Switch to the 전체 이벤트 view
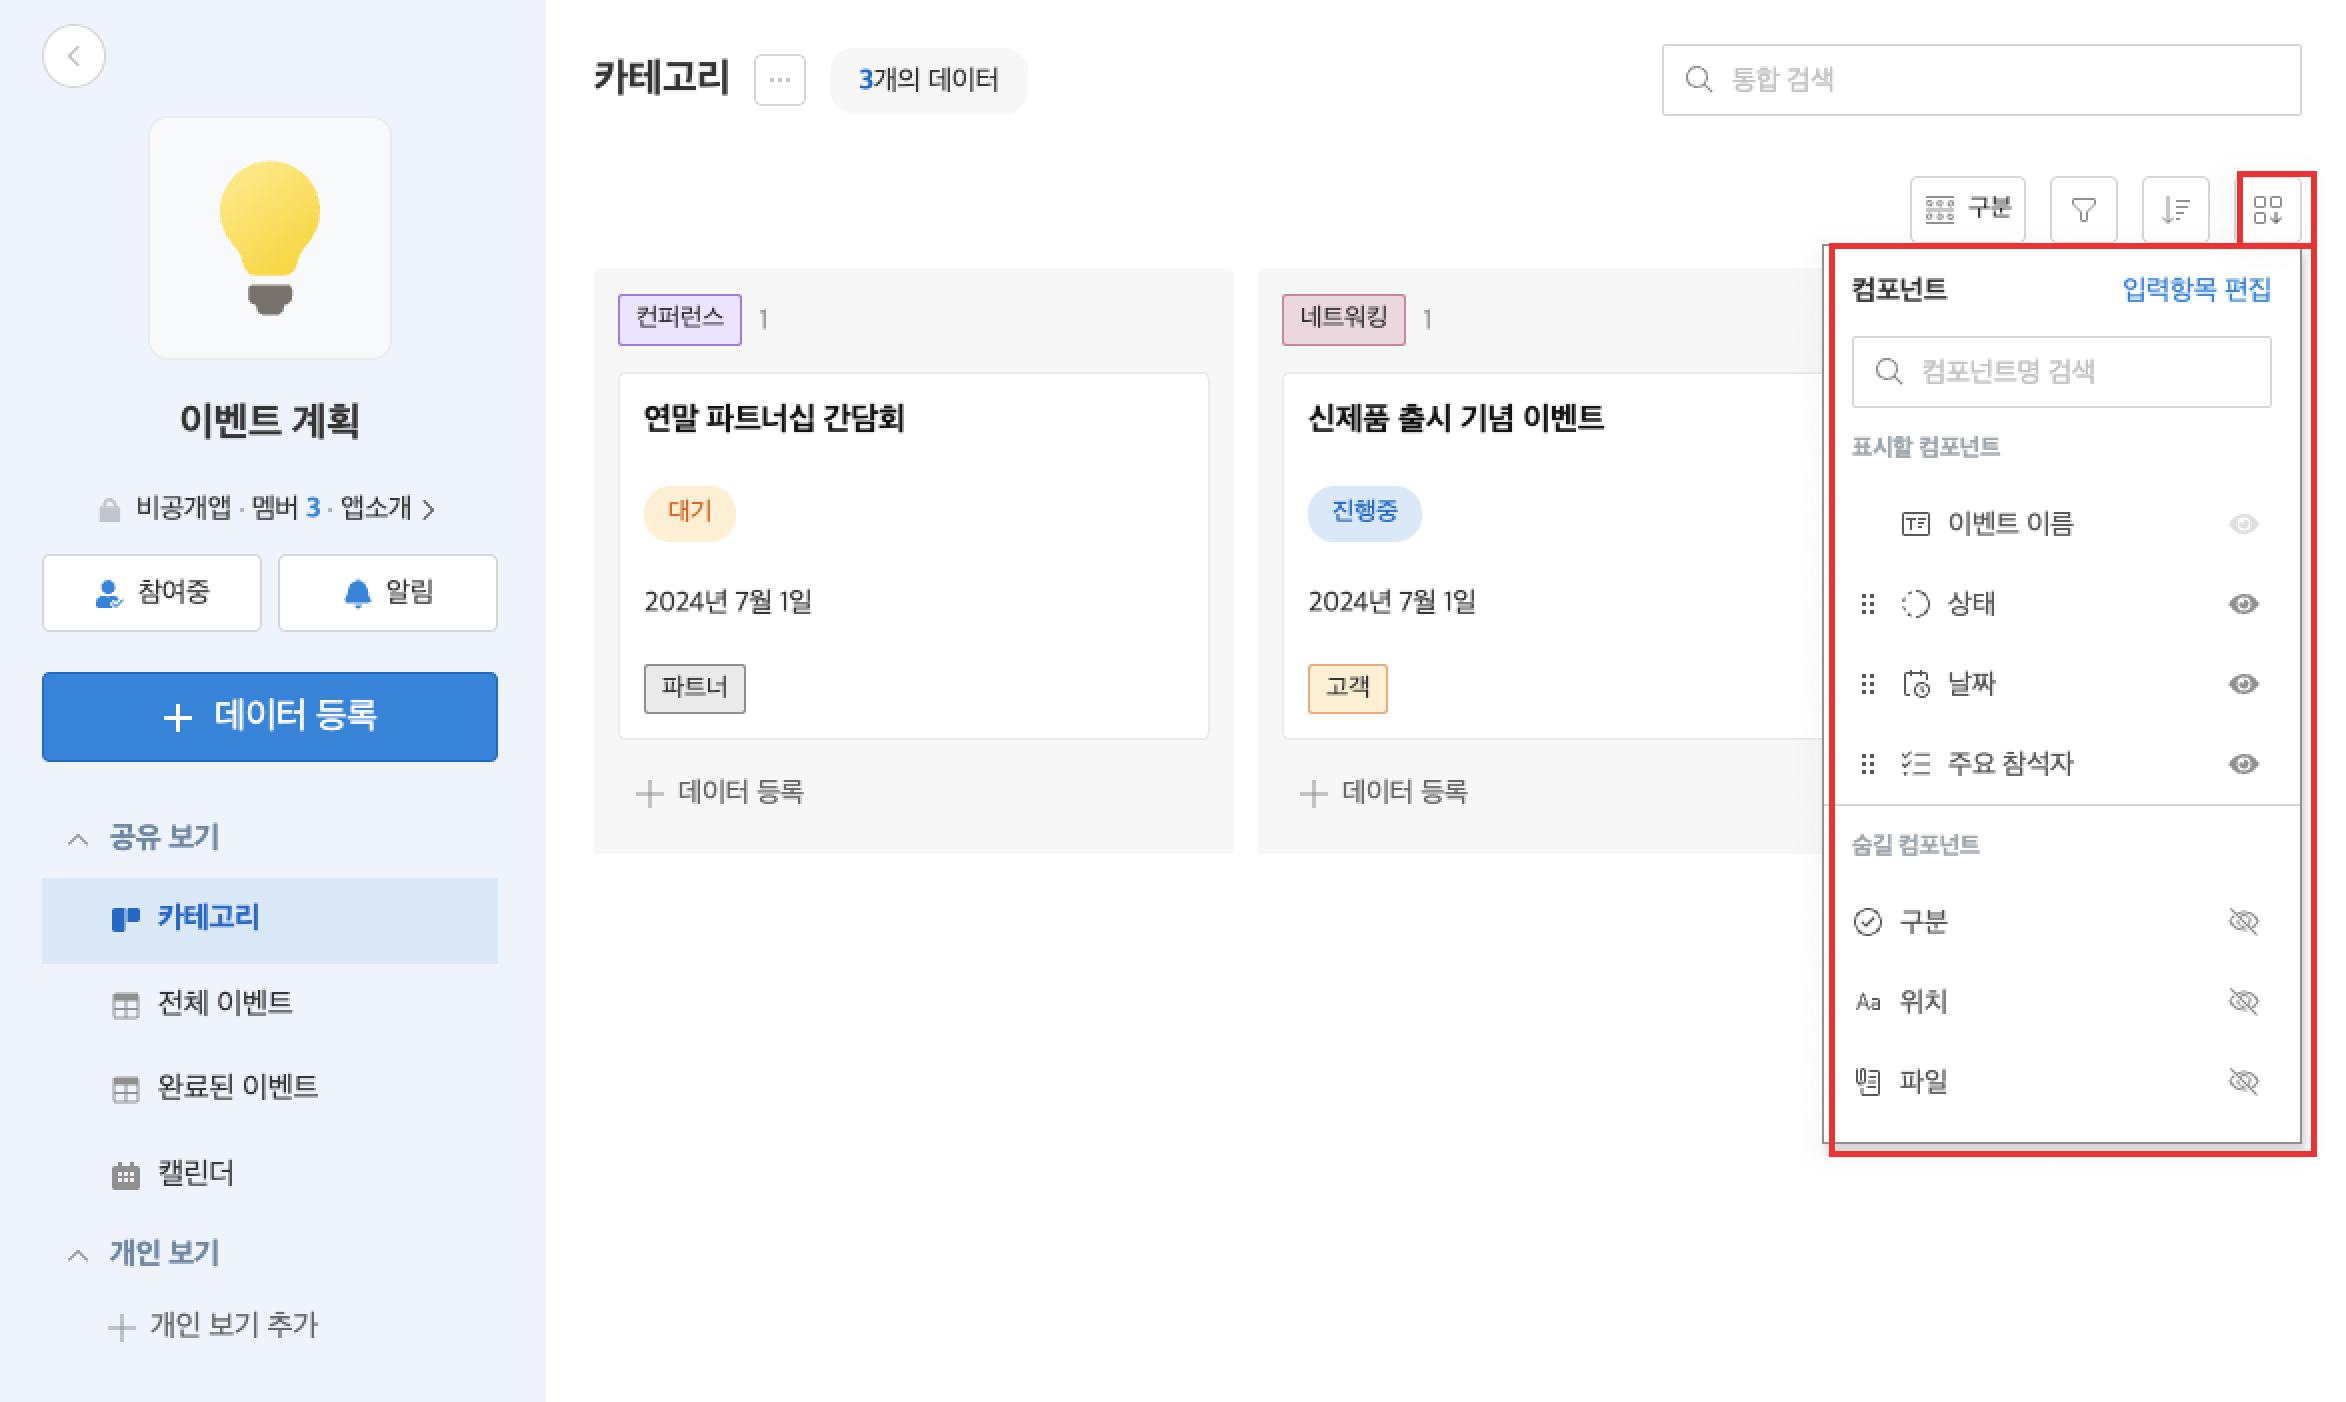2346x1402 pixels. point(224,1003)
